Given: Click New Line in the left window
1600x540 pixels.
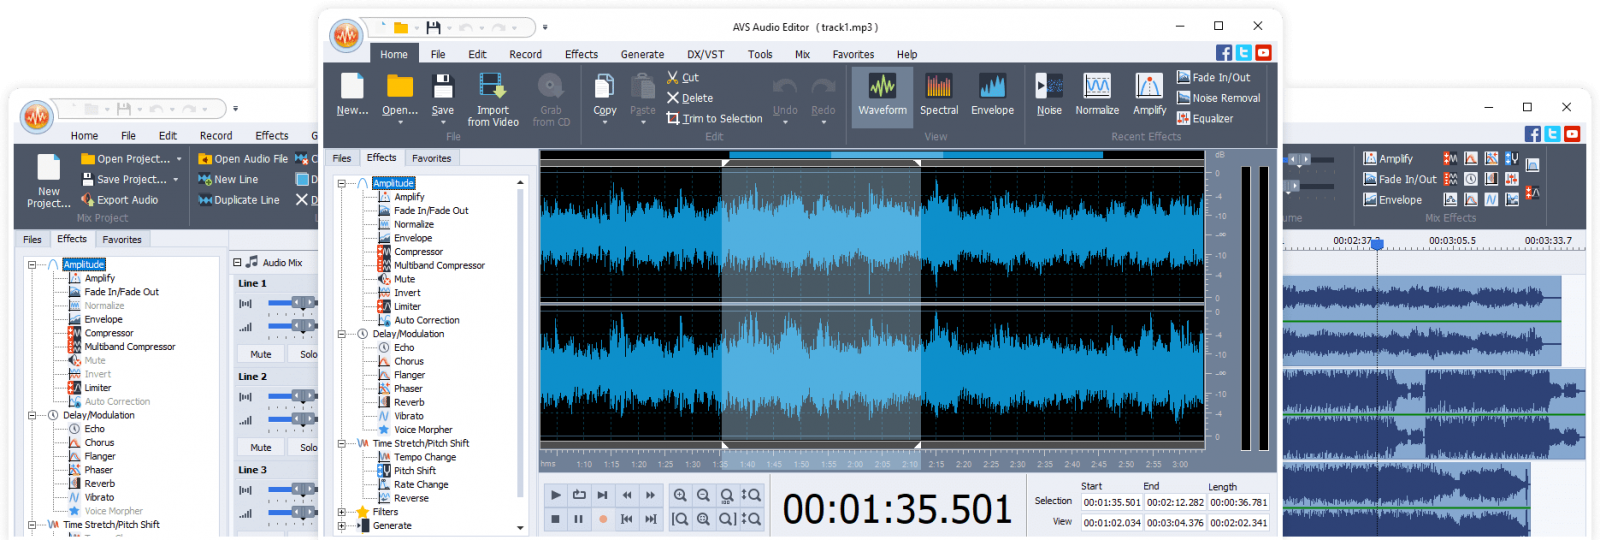Looking at the screenshot, I should click(228, 180).
